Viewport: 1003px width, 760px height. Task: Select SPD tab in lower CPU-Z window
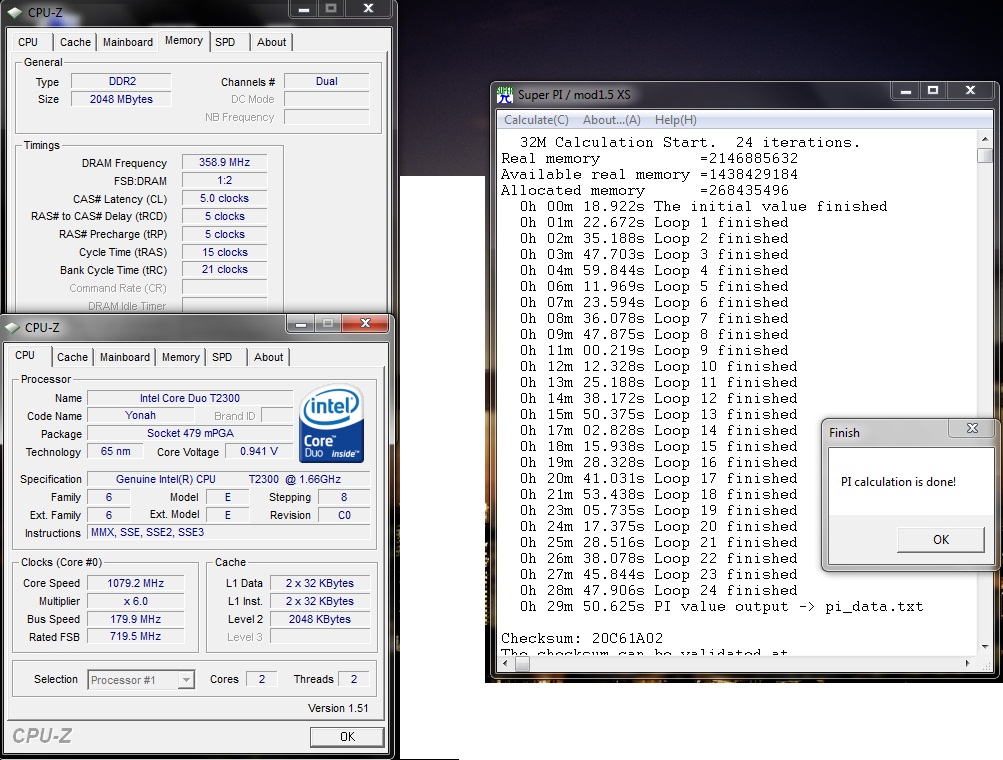click(222, 357)
